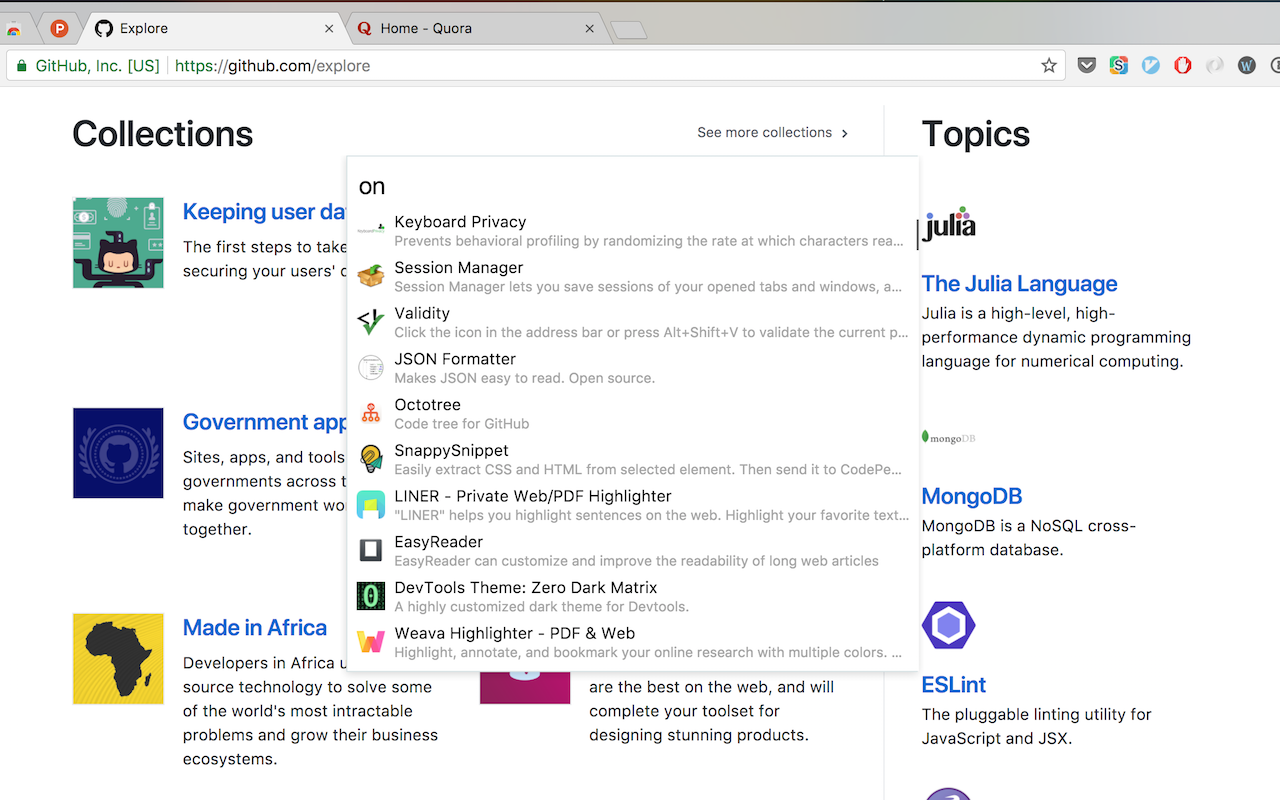Open the rainbow pinned tab
Screen dimensions: 1280x800
(13, 29)
